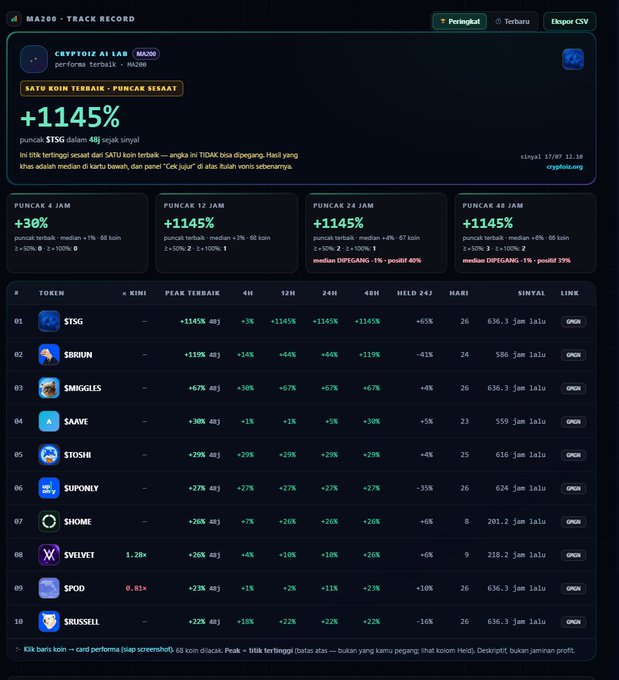Open GMGN link for $RUSSELL

pyautogui.click(x=573, y=622)
